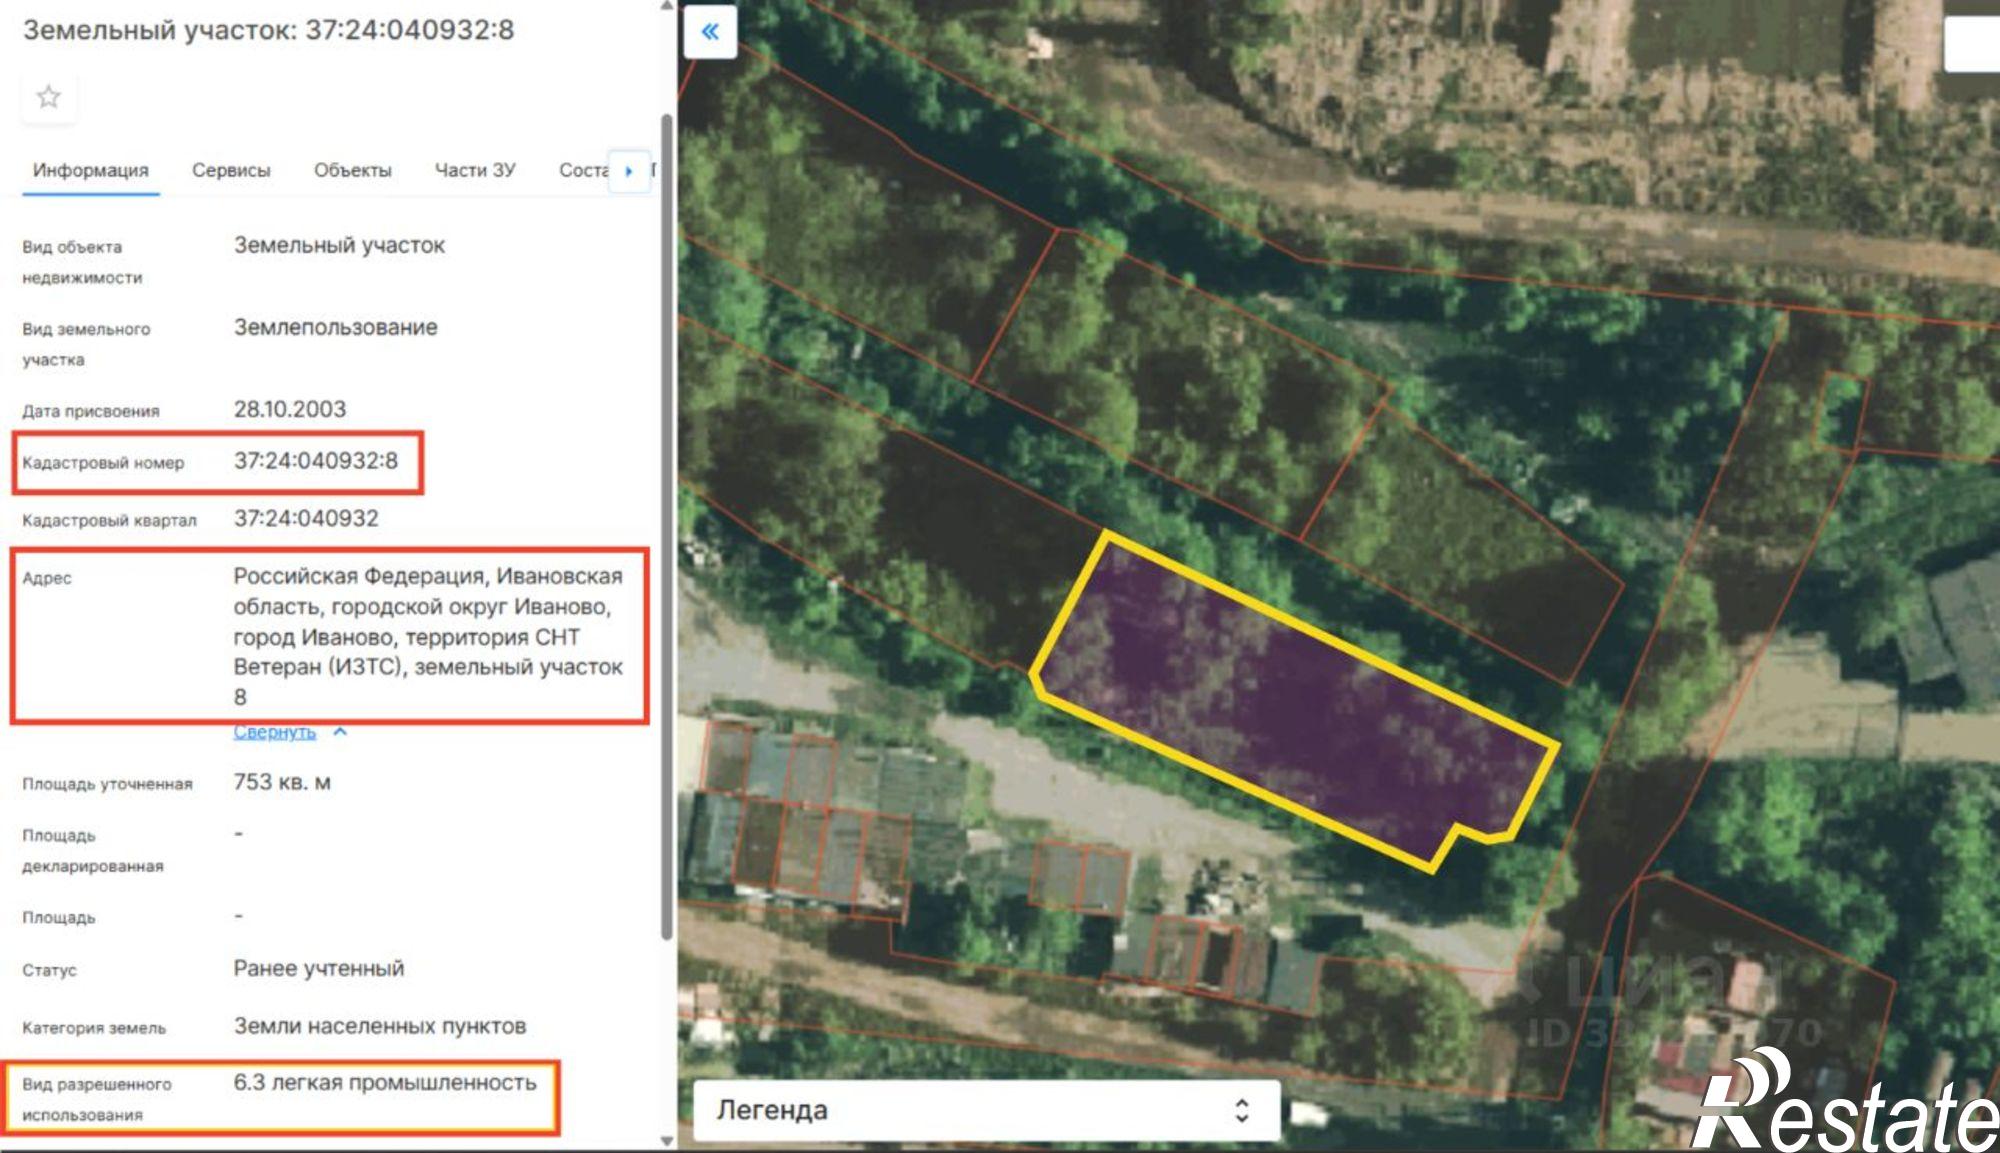The height and width of the screenshot is (1153, 2000).
Task: Collapse the address with Свернуть link
Action: coord(275,732)
